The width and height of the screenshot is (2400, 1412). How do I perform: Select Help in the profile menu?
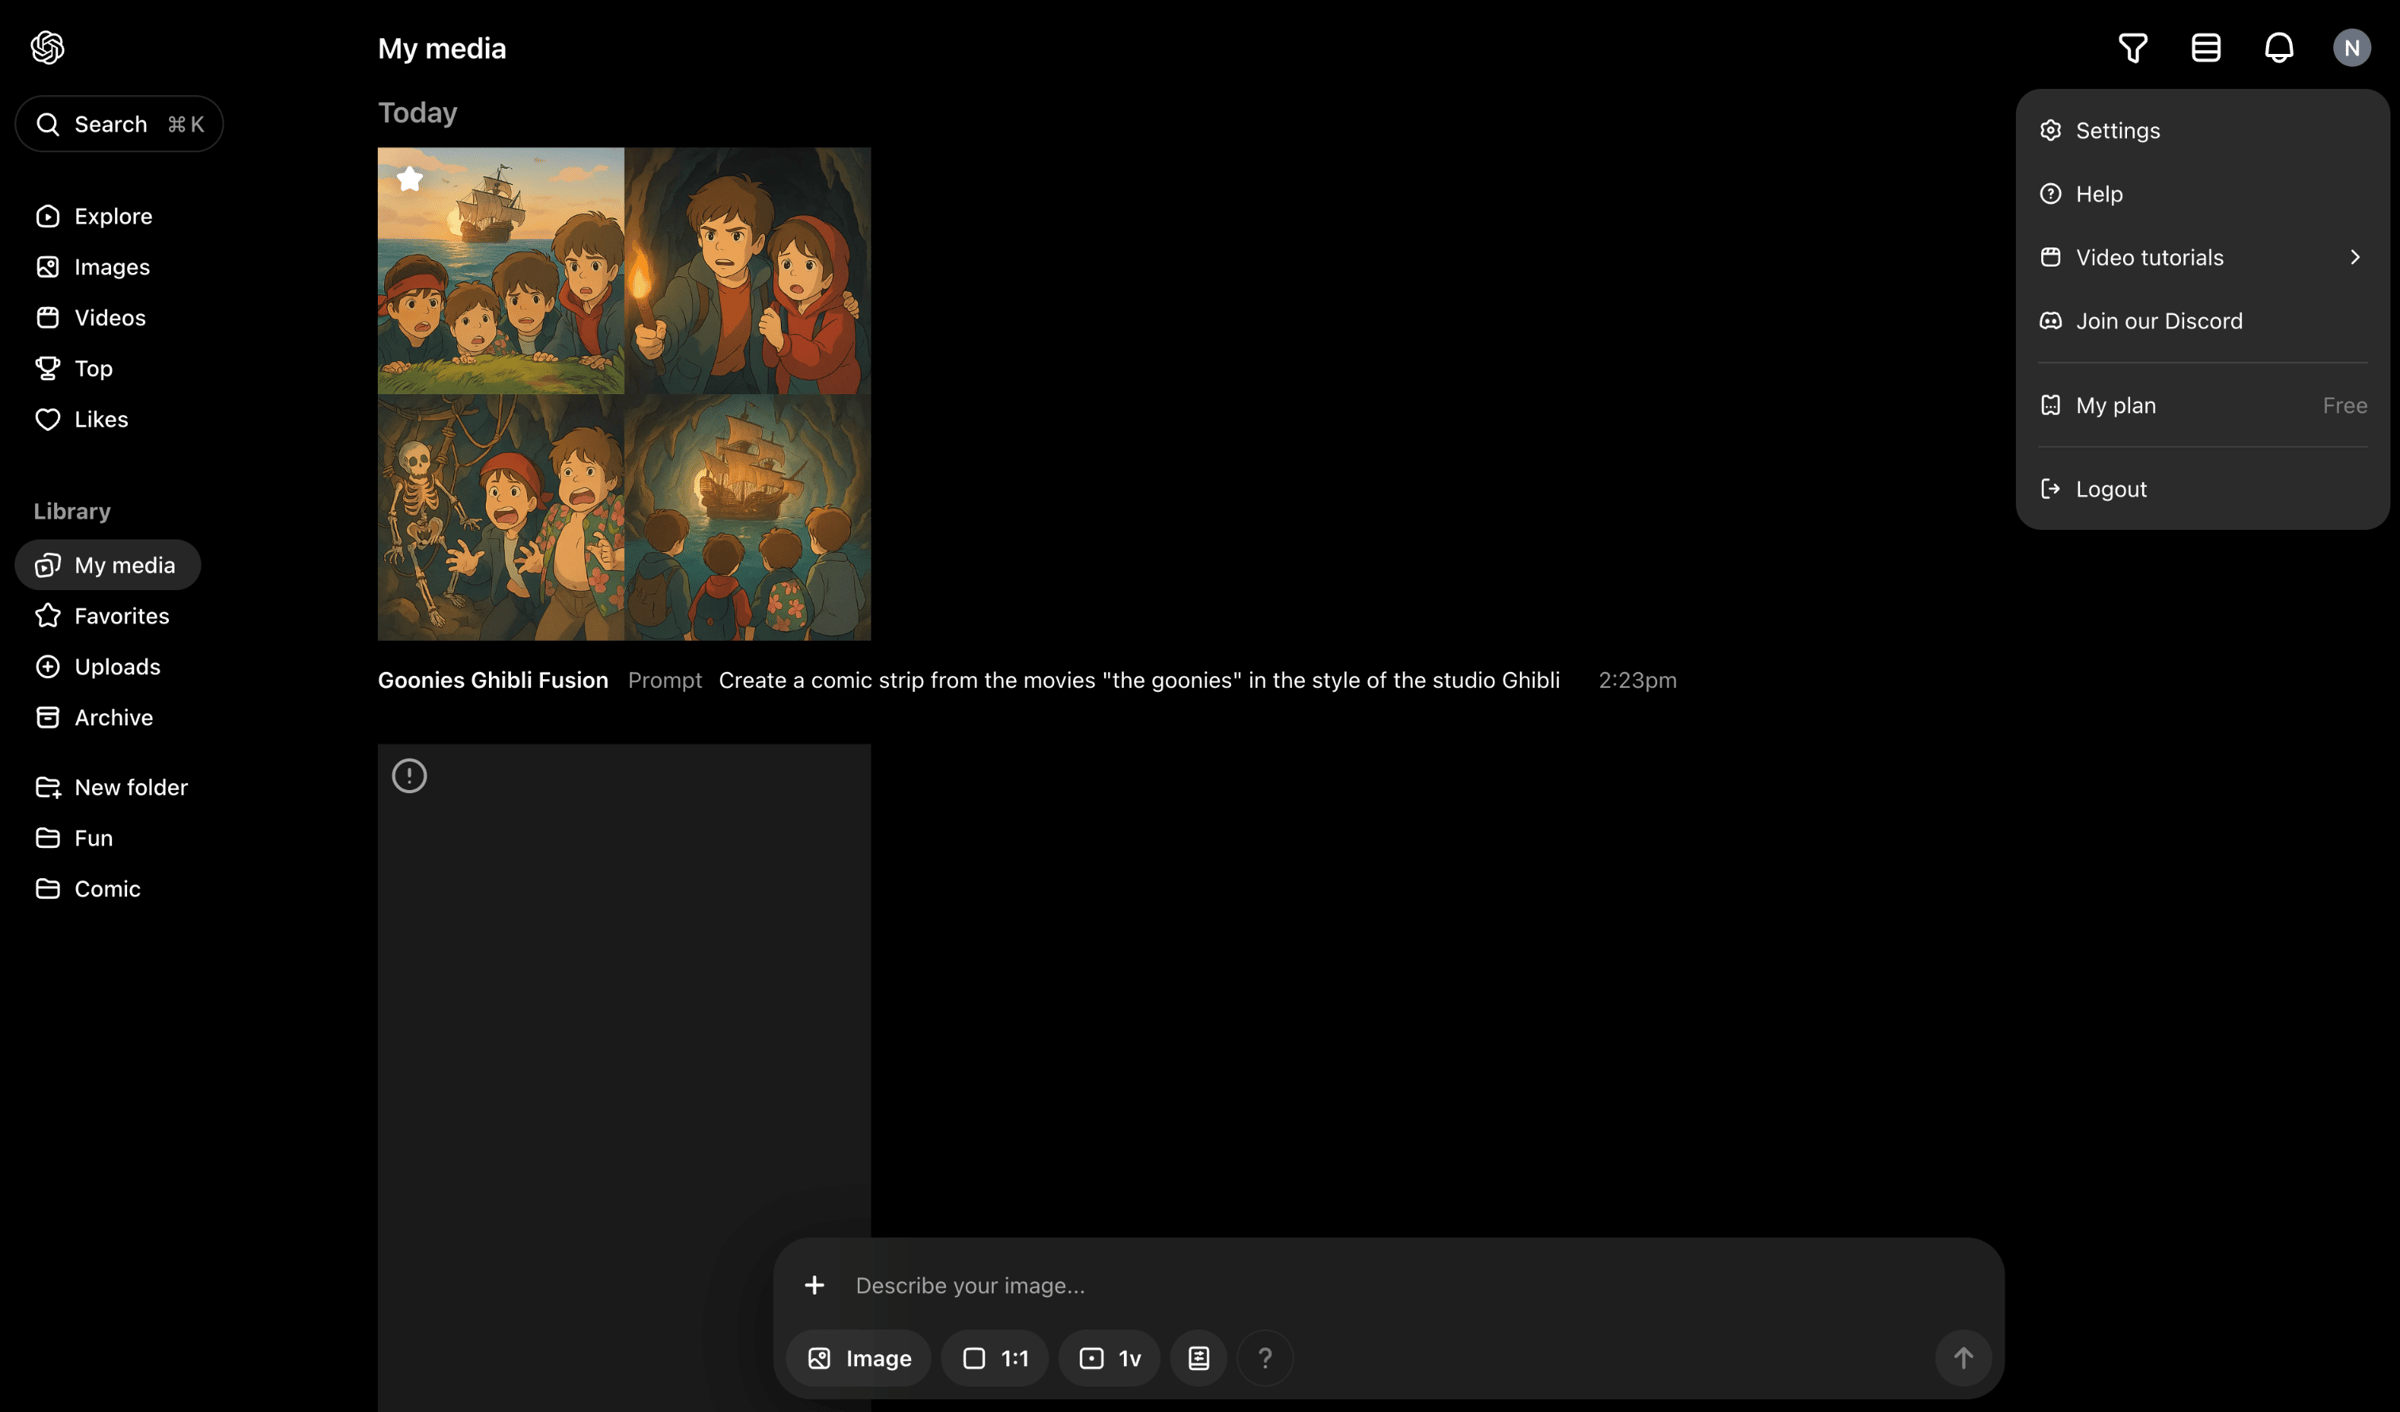(x=2203, y=194)
